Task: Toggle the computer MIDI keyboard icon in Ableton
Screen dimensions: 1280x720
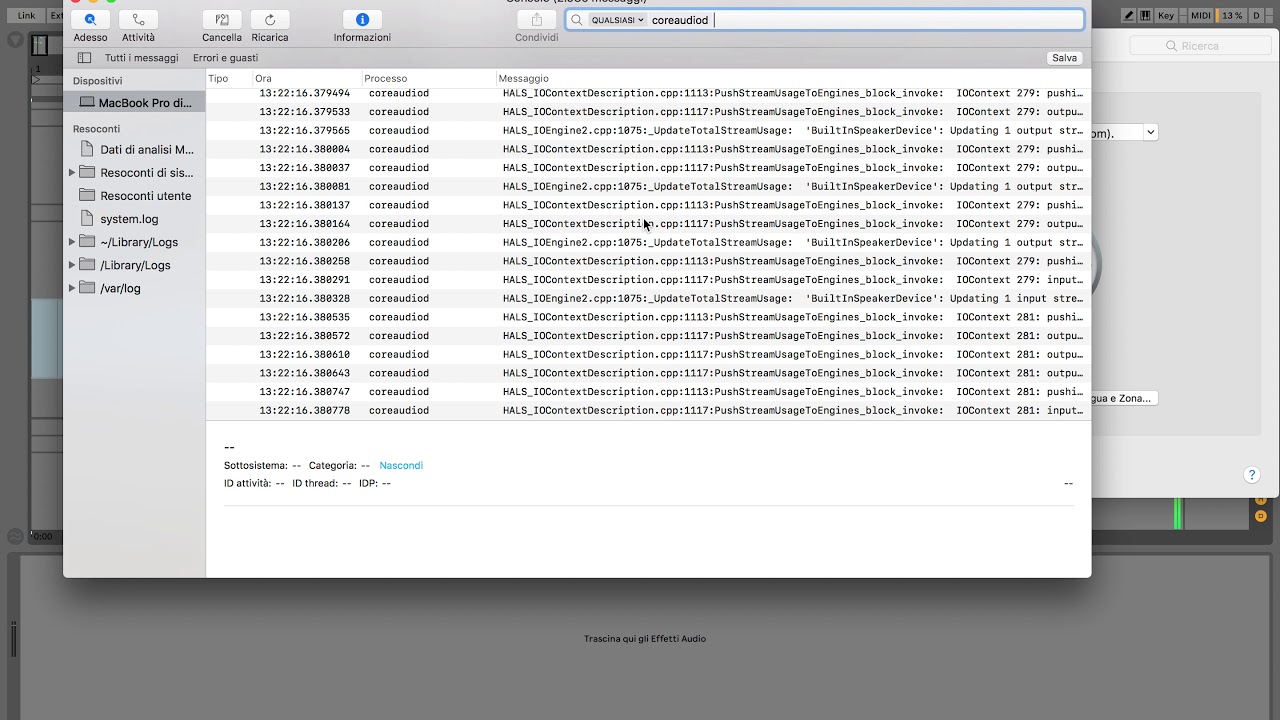Action: click(x=1145, y=15)
